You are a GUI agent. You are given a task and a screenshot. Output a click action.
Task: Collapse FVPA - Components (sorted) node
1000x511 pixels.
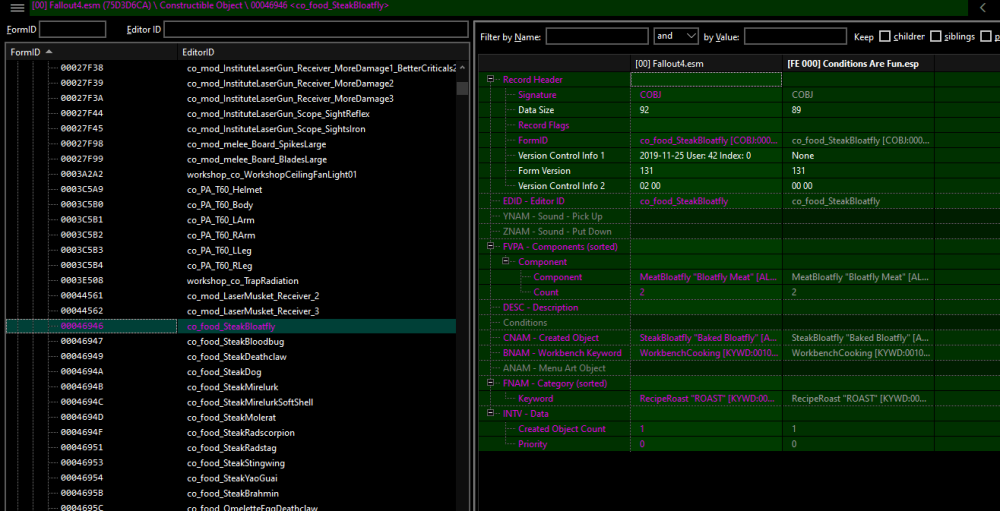490,246
